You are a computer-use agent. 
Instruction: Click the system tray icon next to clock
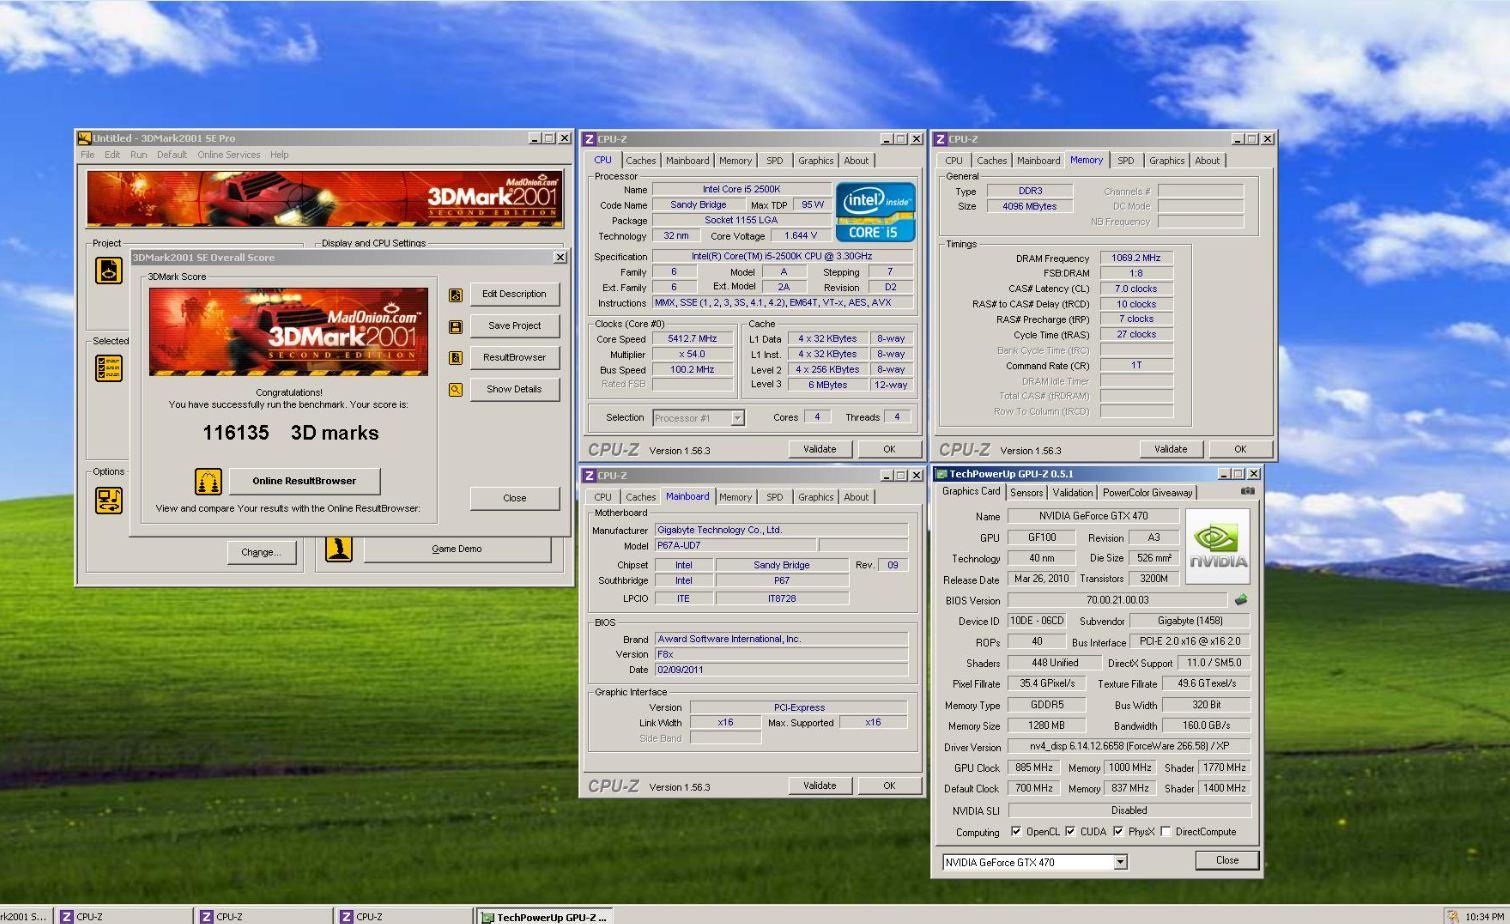click(x=1452, y=916)
